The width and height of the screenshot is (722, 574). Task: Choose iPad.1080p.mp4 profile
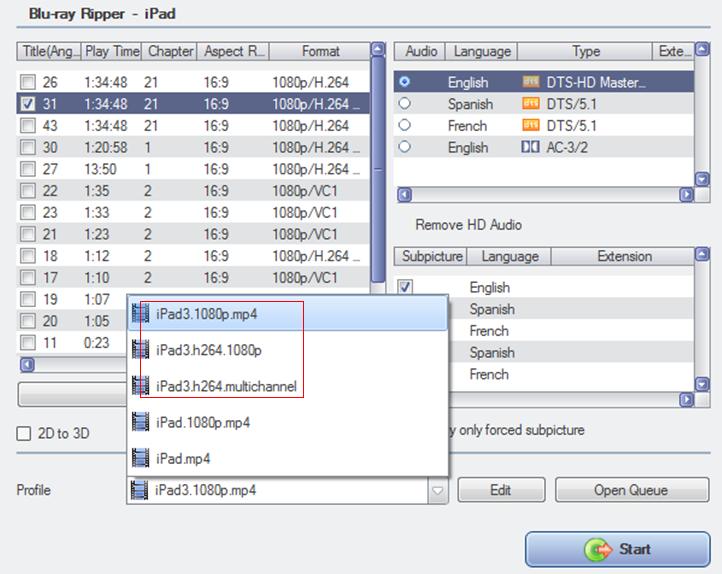pos(287,422)
